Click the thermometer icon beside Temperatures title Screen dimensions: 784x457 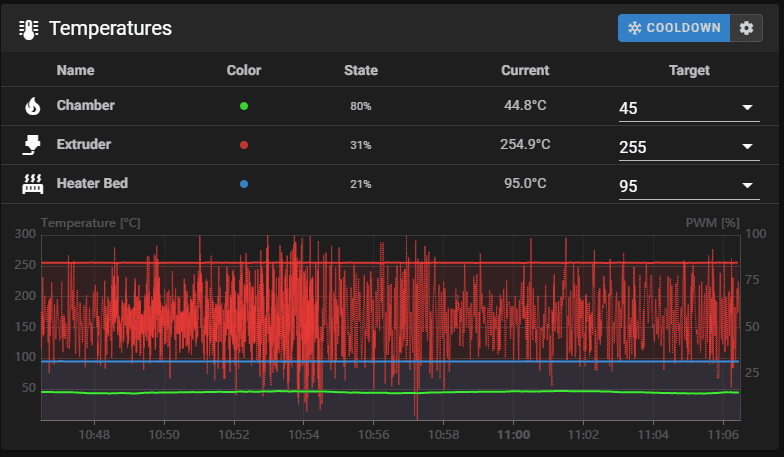pyautogui.click(x=28, y=29)
